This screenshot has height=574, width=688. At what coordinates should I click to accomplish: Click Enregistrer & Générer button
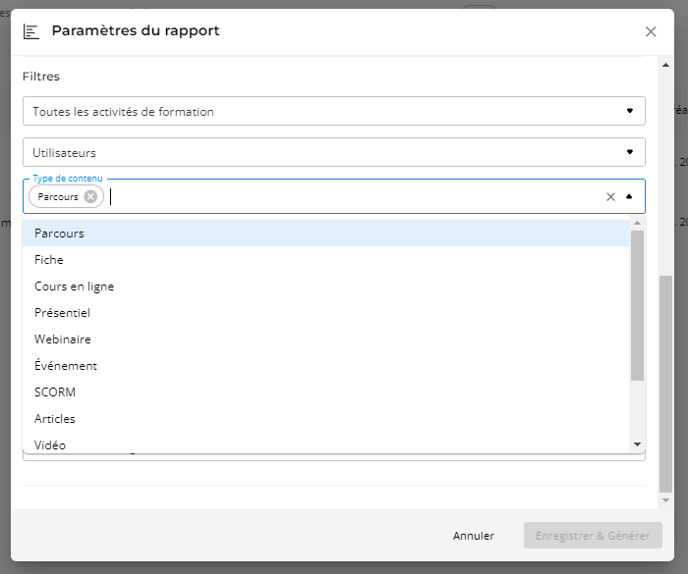click(x=593, y=536)
